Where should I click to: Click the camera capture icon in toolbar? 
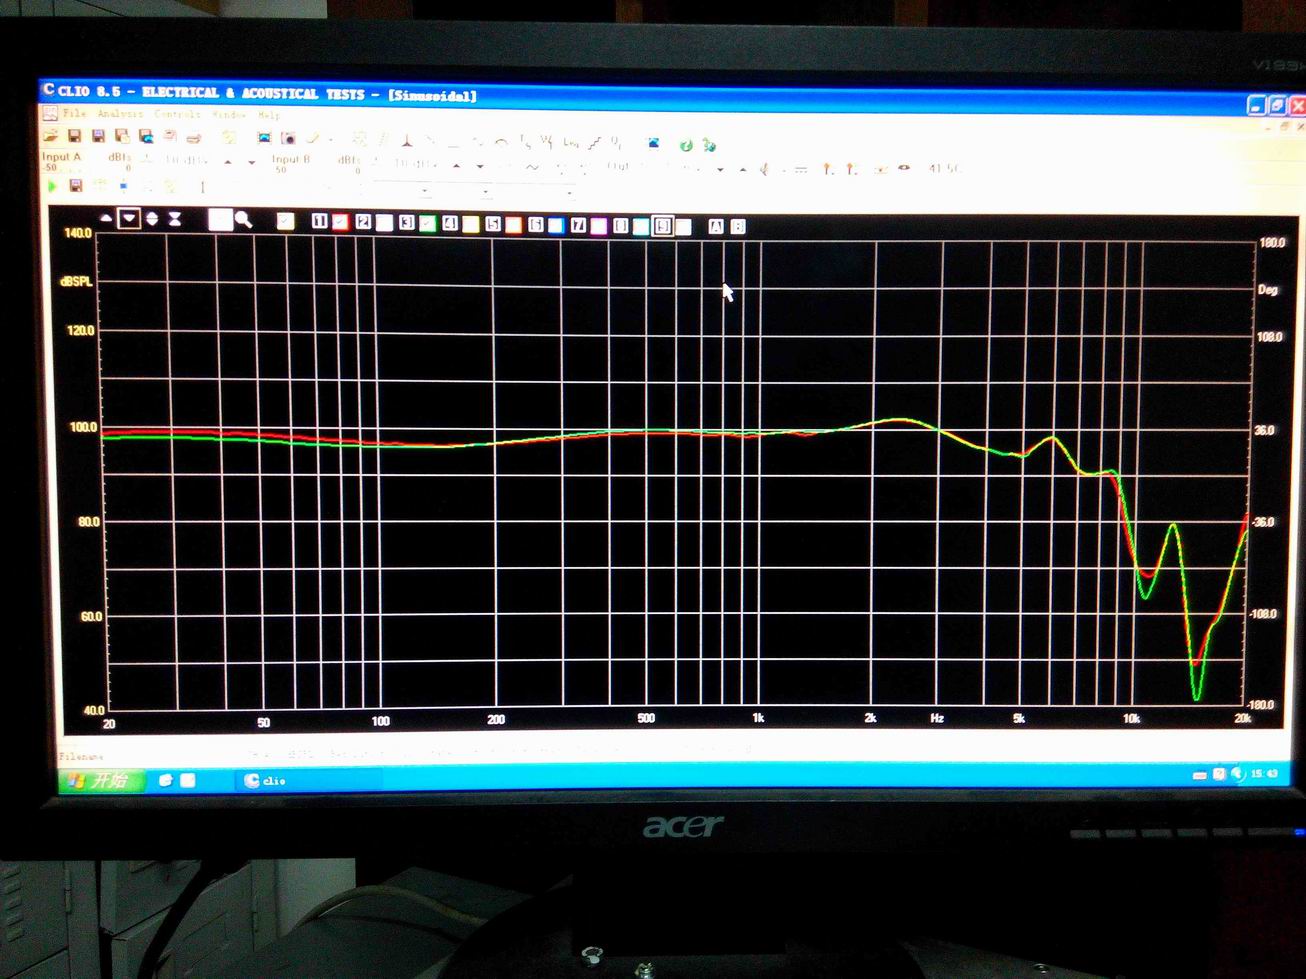(x=288, y=138)
